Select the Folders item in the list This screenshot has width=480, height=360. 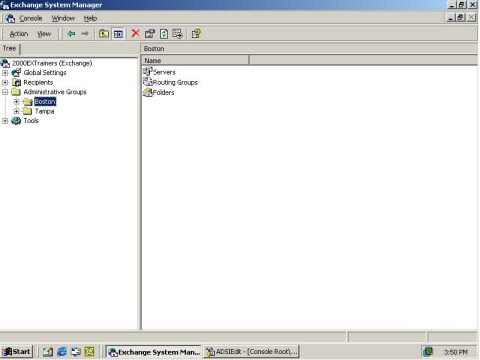pyautogui.click(x=163, y=92)
